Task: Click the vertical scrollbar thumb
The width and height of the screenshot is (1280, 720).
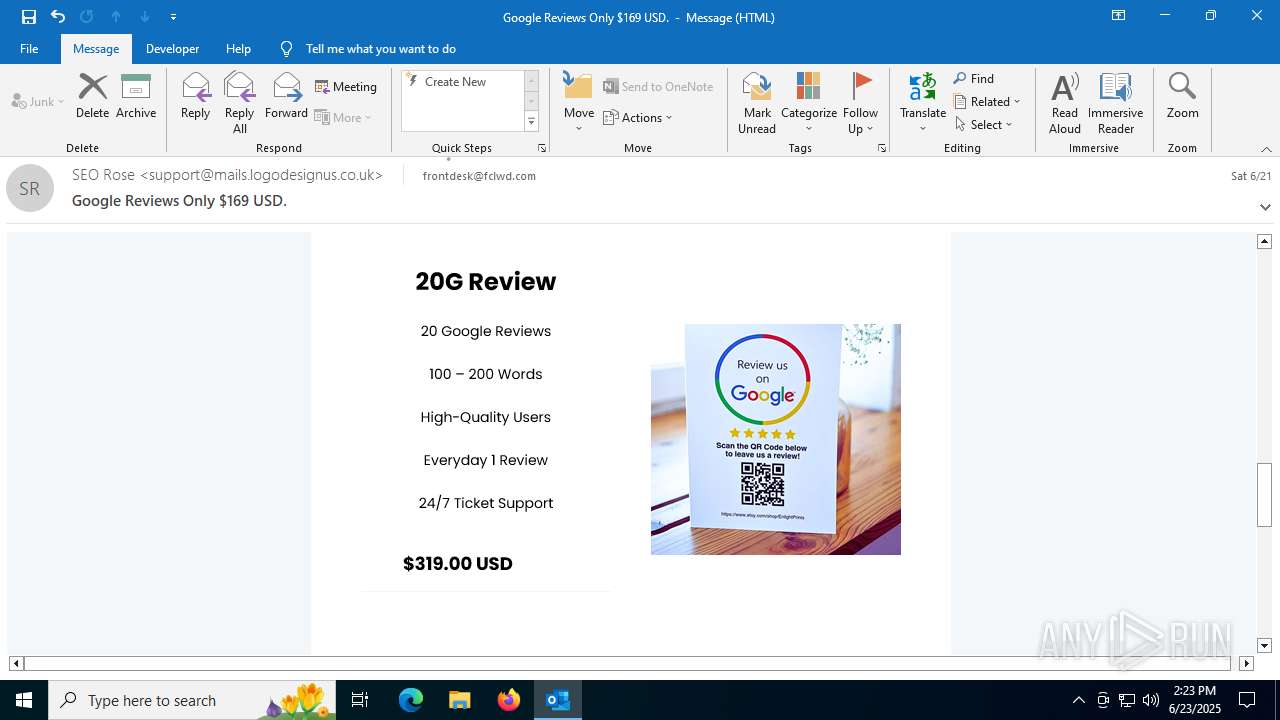Action: tap(1264, 495)
